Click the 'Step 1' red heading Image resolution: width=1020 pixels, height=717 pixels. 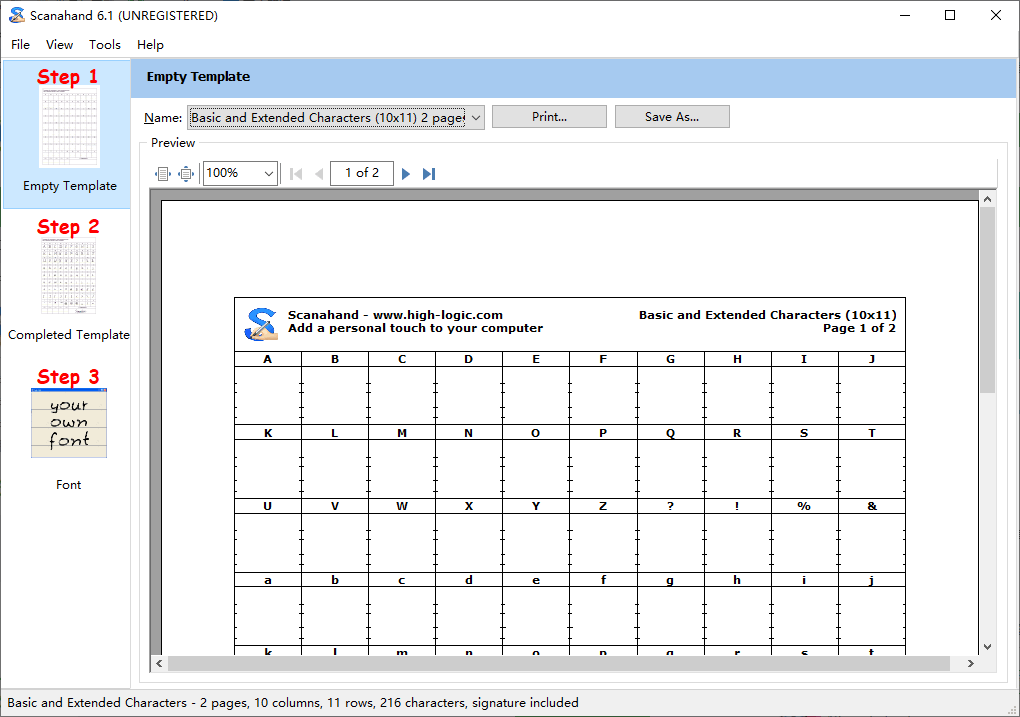(x=68, y=77)
